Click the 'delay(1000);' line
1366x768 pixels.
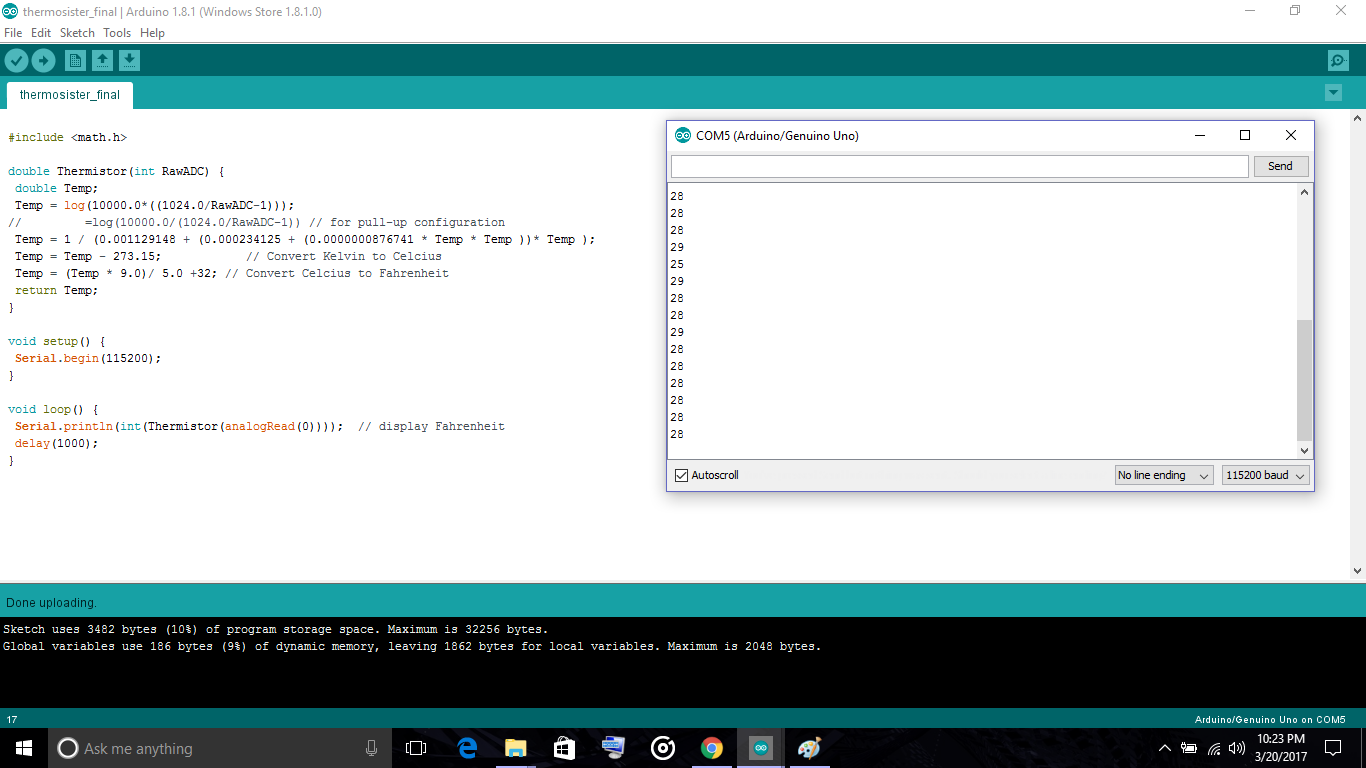pos(57,443)
